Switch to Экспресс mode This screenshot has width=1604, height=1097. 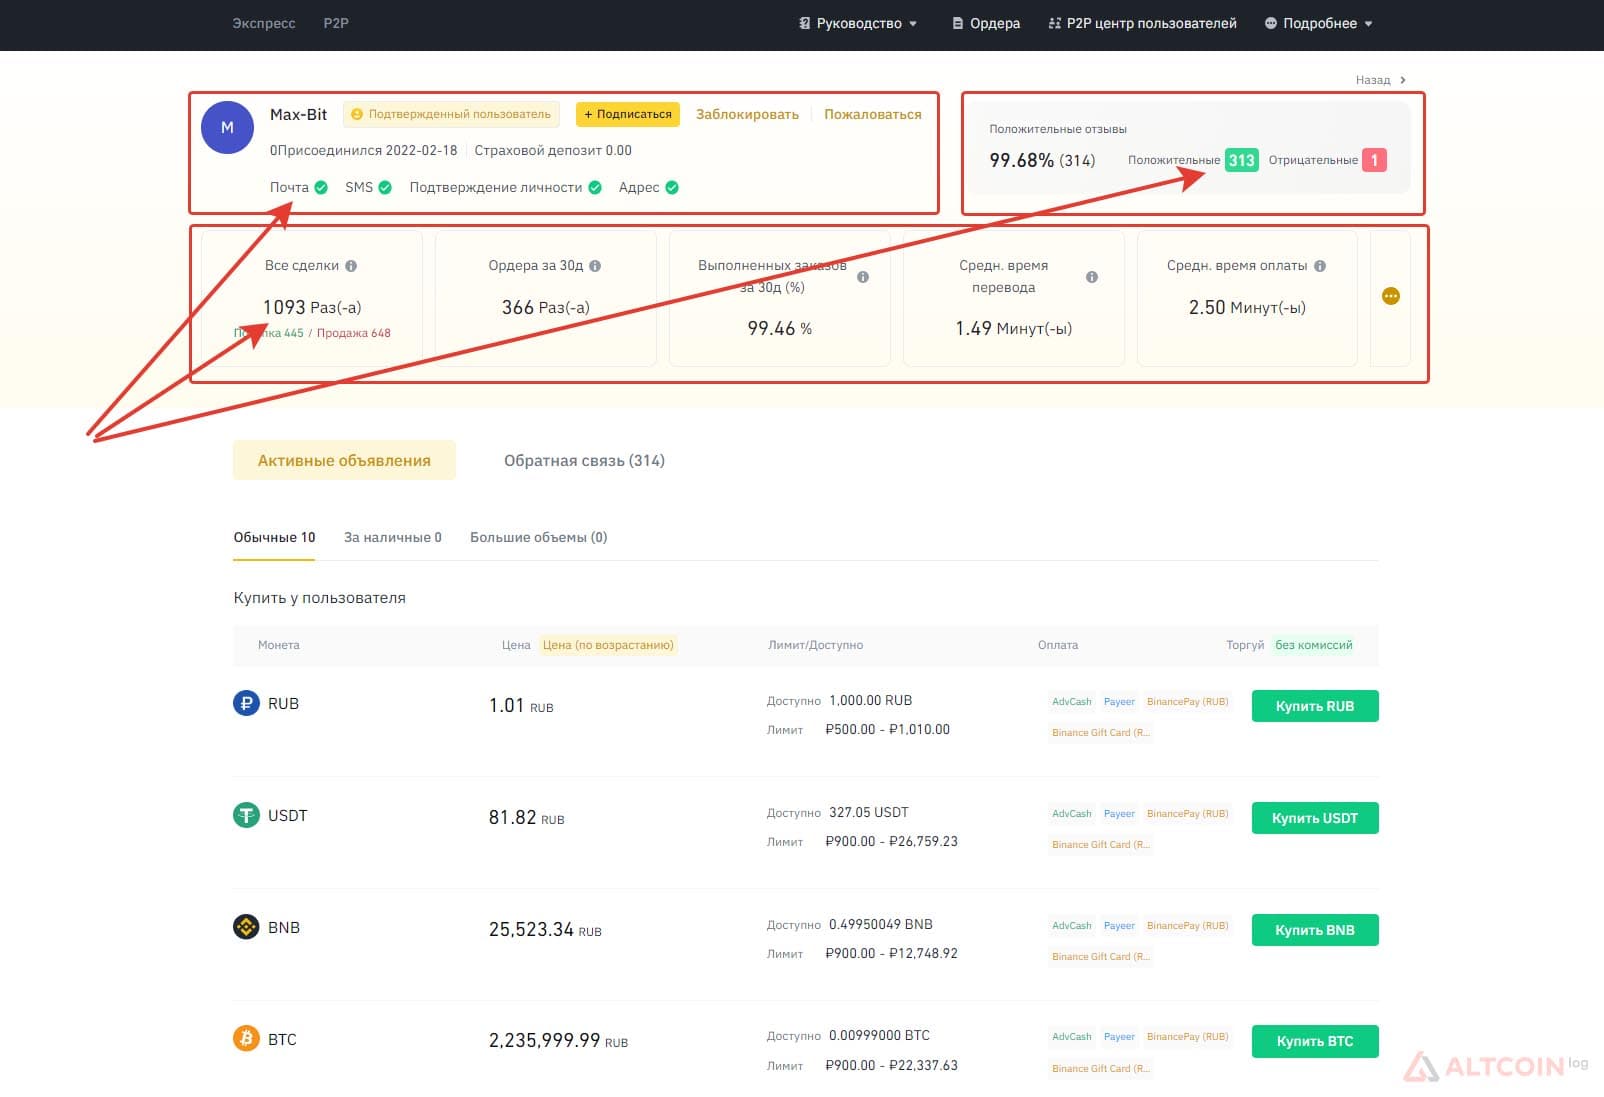(264, 23)
